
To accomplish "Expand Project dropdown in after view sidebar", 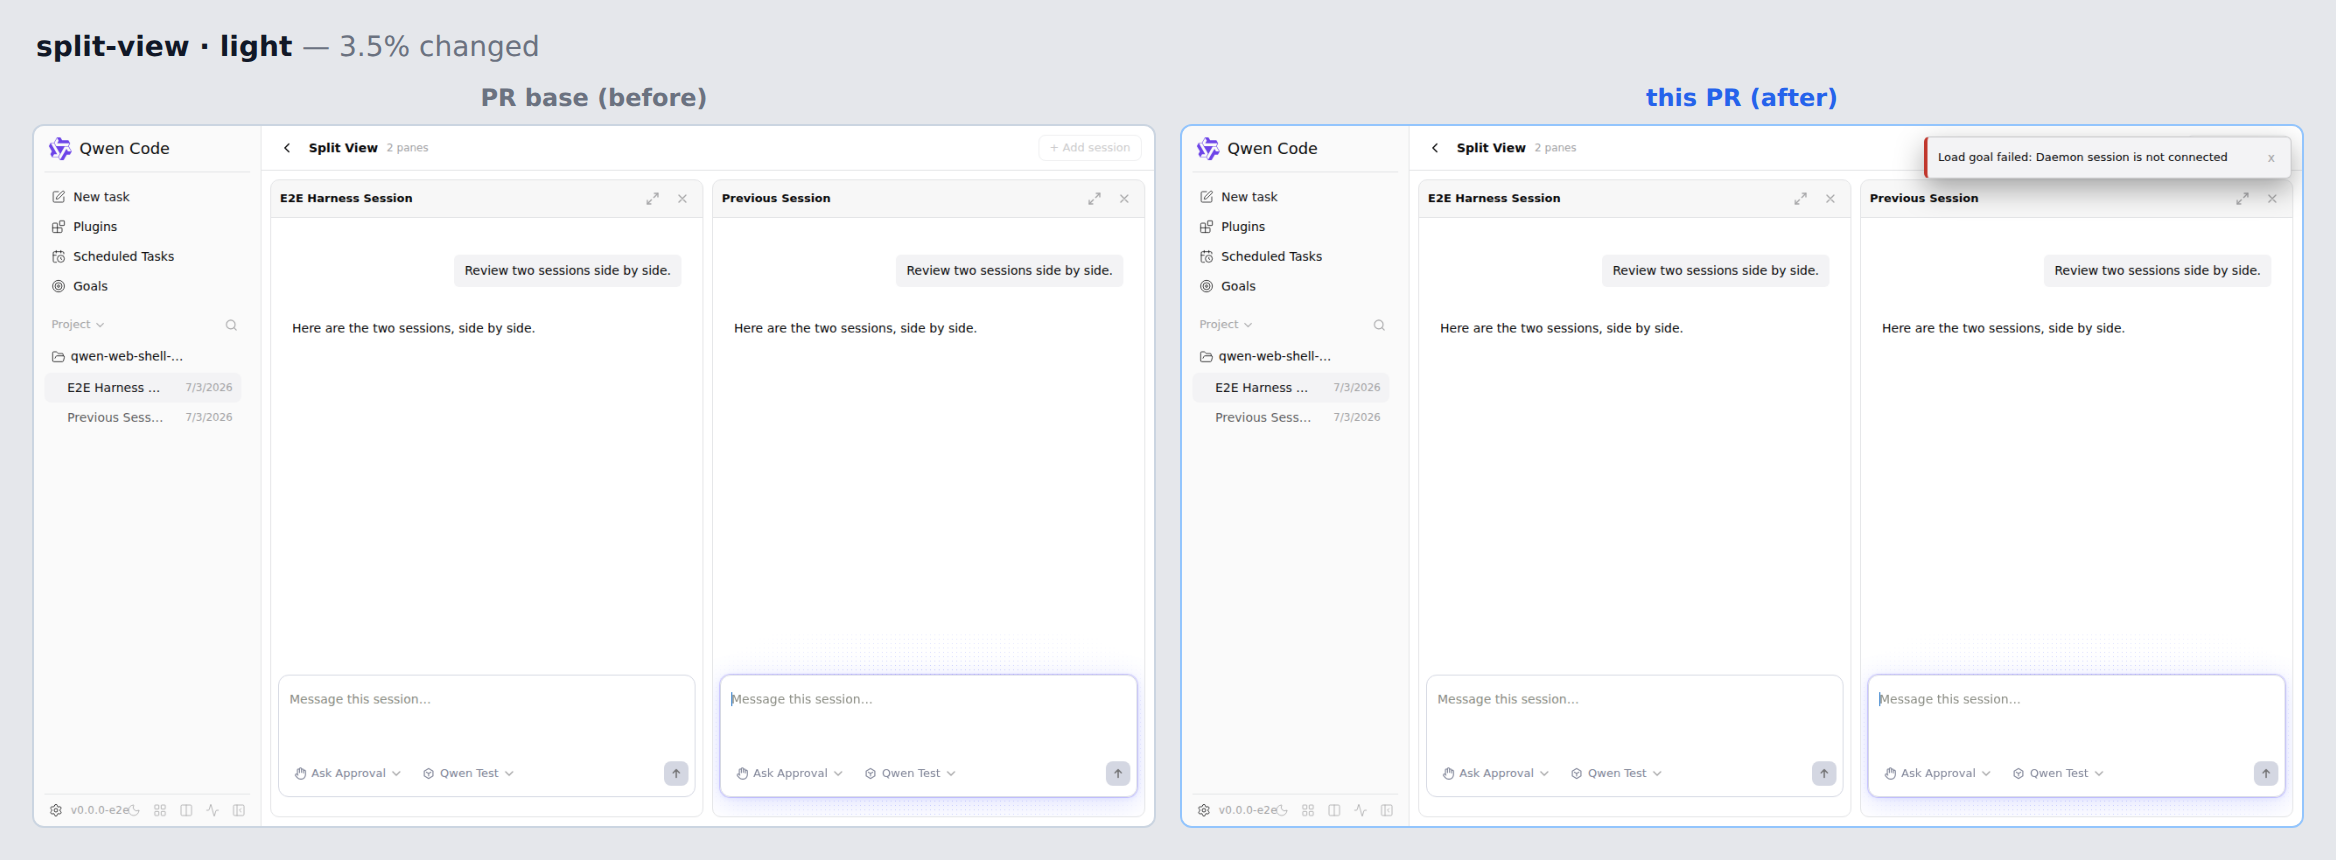I will click(x=1226, y=324).
